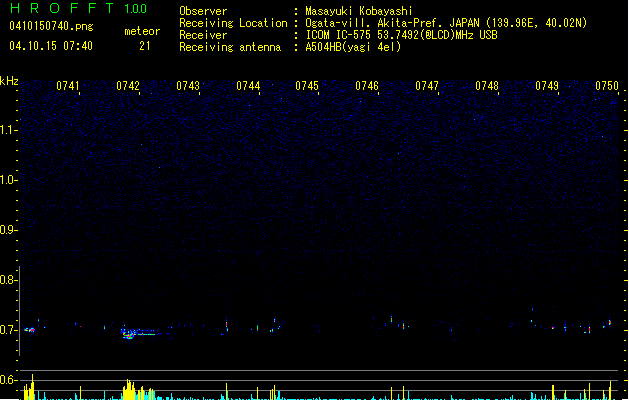
Task: Click the 0.8 kHz axis label
Action: coord(8,280)
